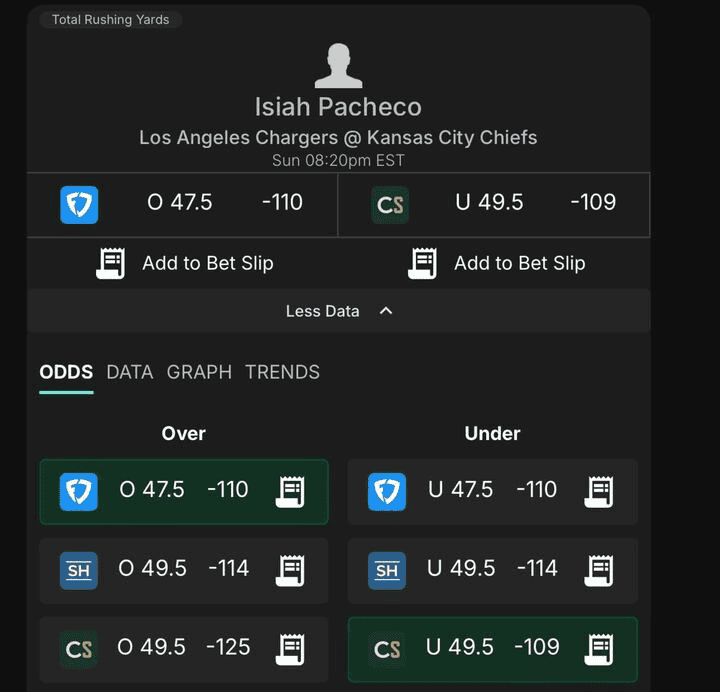Click the Isiah Pacheco player avatar
This screenshot has height=692, width=720.
[338, 66]
